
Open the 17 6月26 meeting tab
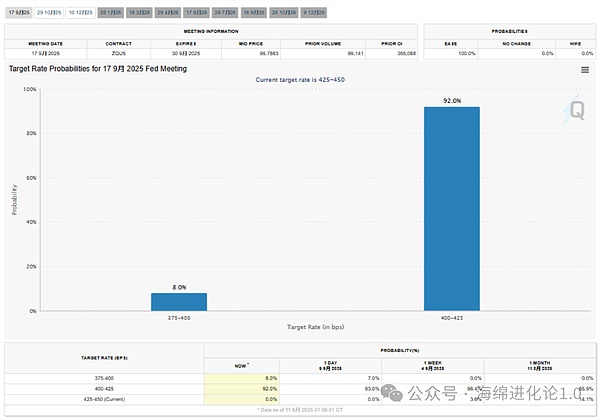point(197,13)
